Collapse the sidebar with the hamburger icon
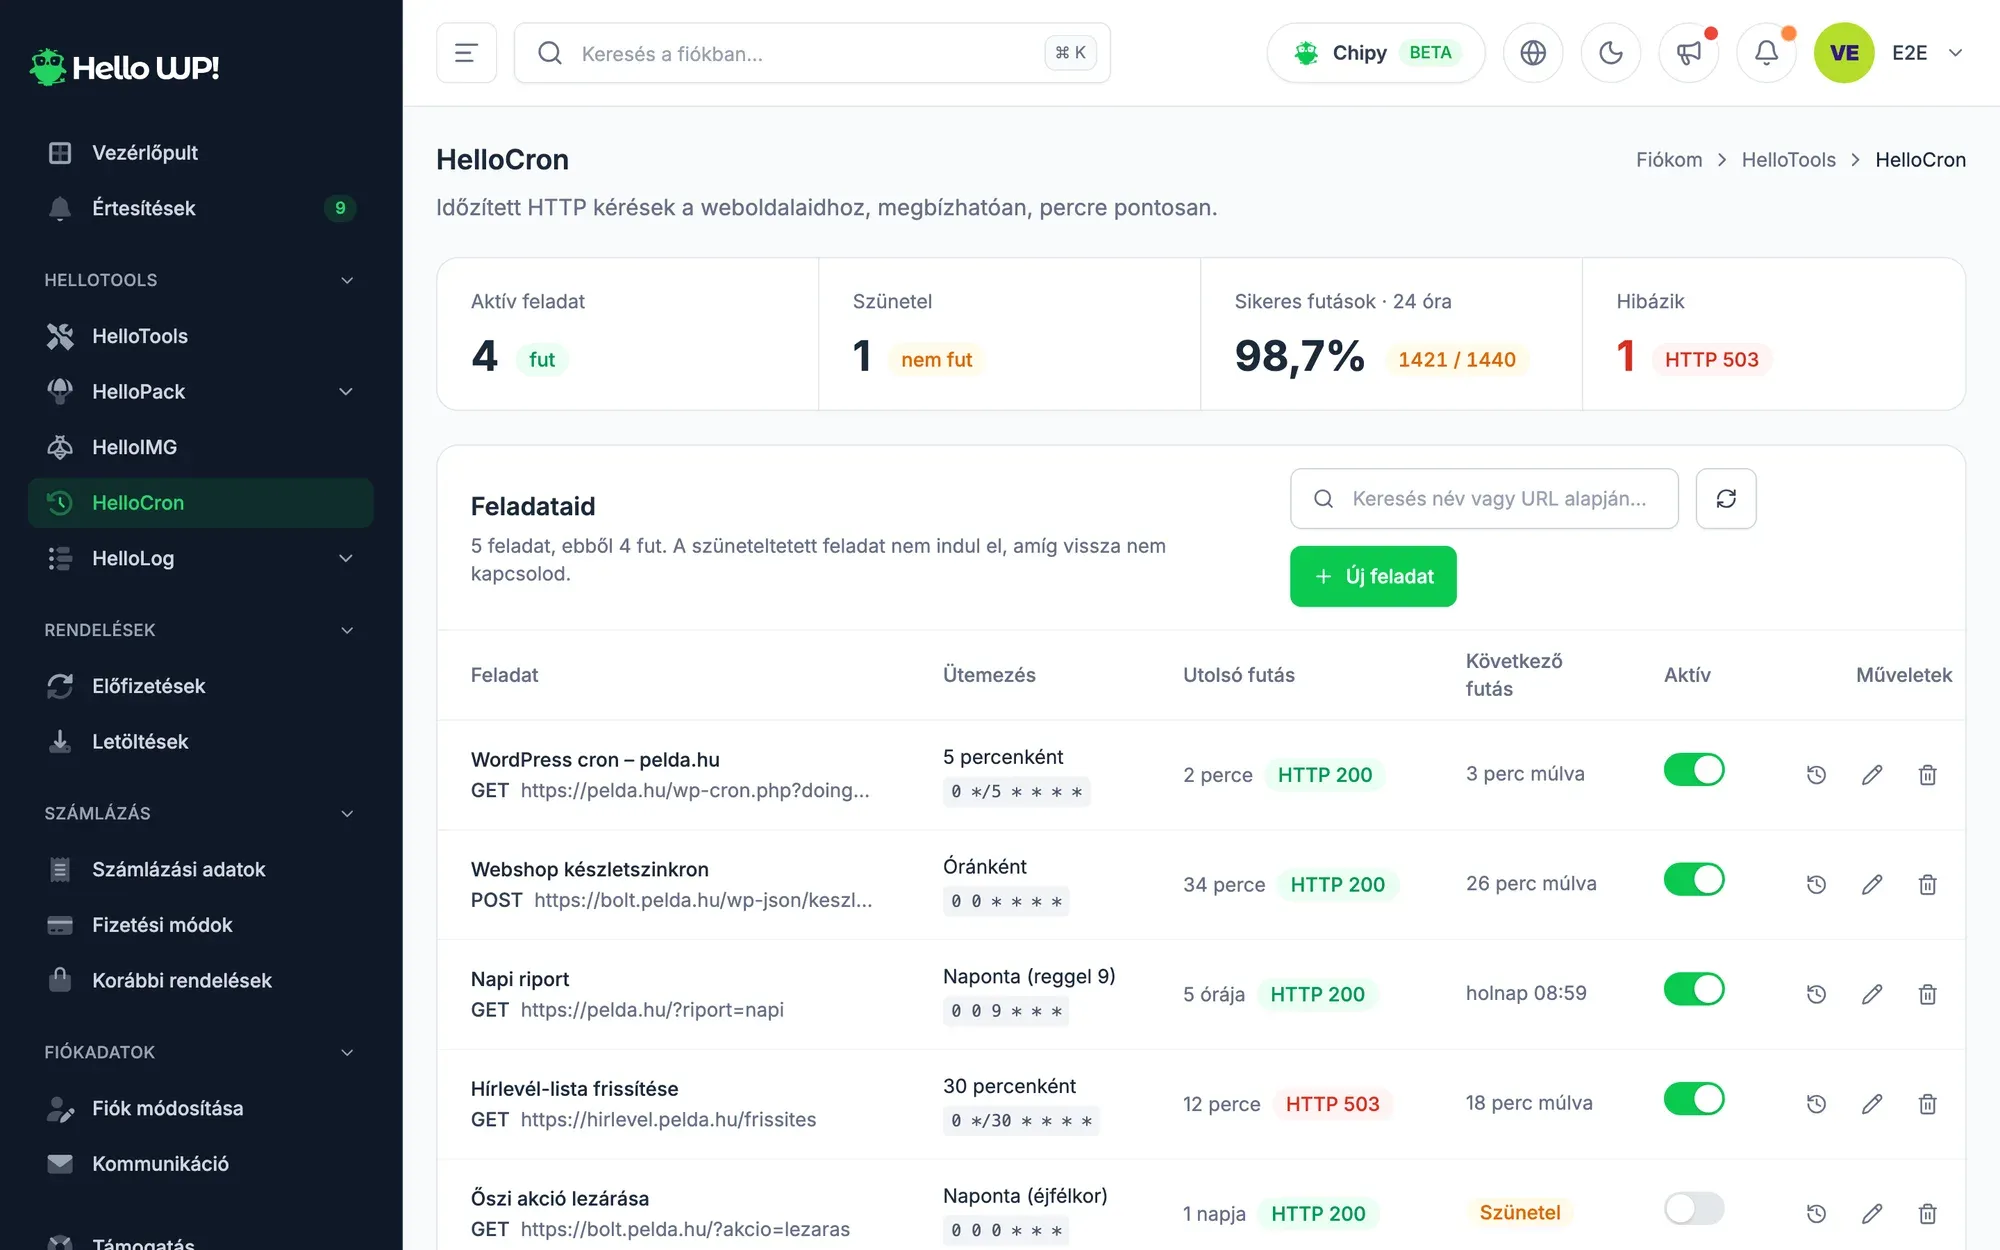The height and width of the screenshot is (1250, 2000). click(466, 53)
